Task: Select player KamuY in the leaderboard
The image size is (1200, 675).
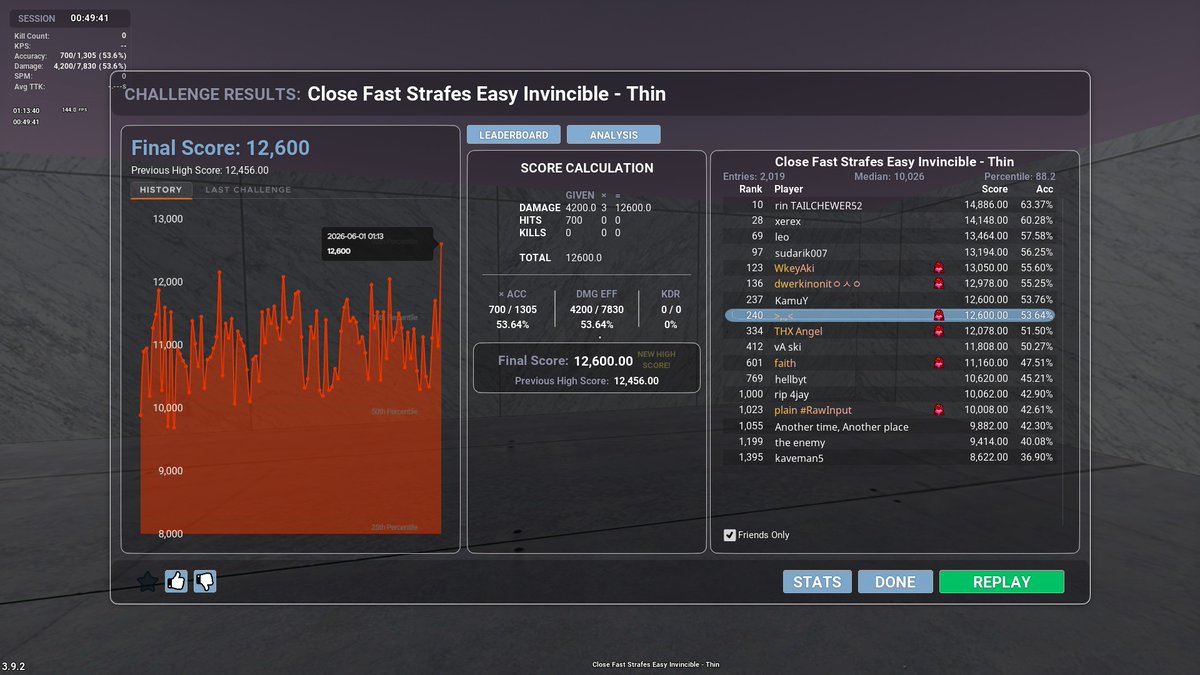Action: tap(791, 300)
